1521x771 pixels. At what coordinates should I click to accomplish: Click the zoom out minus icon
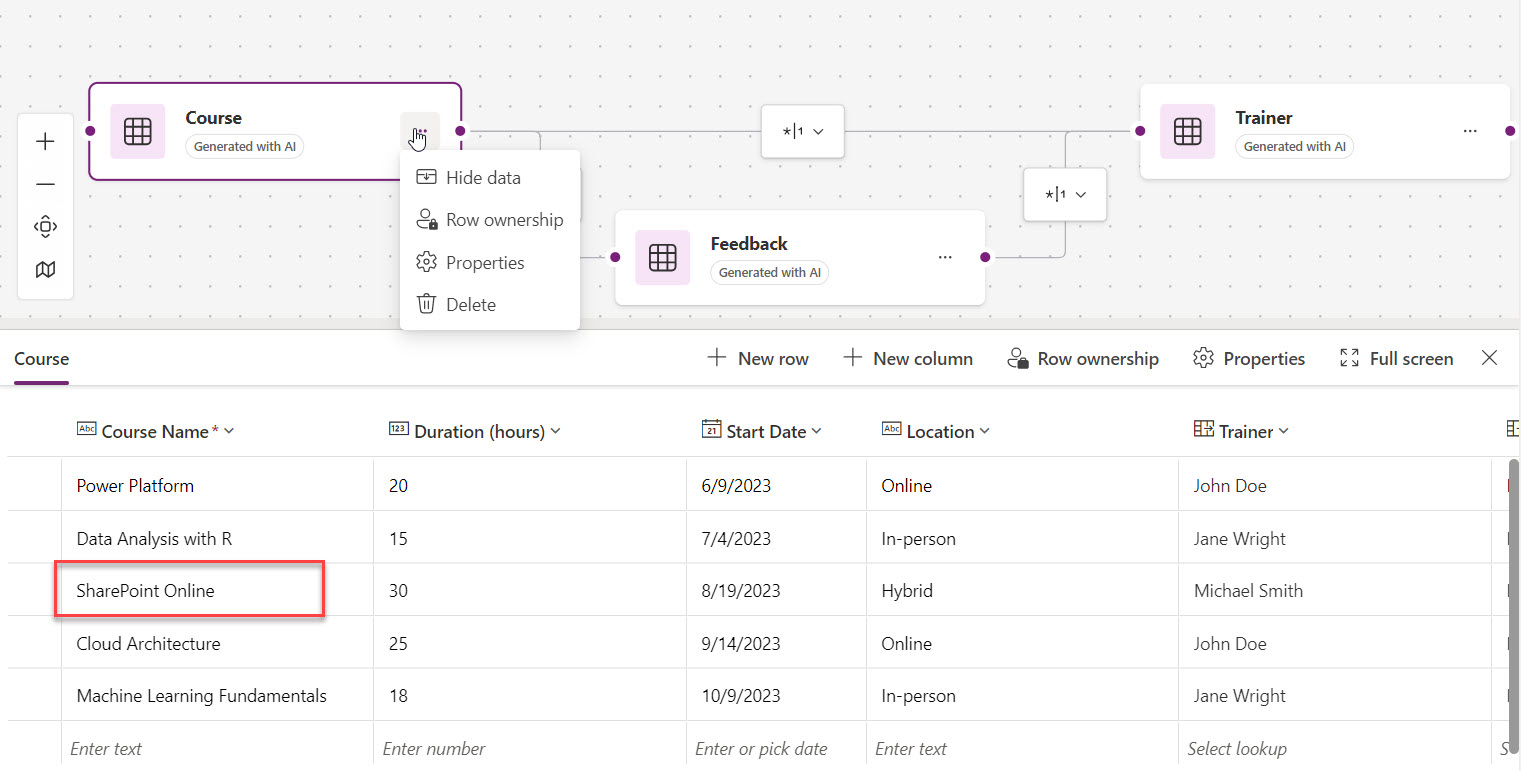click(x=45, y=184)
